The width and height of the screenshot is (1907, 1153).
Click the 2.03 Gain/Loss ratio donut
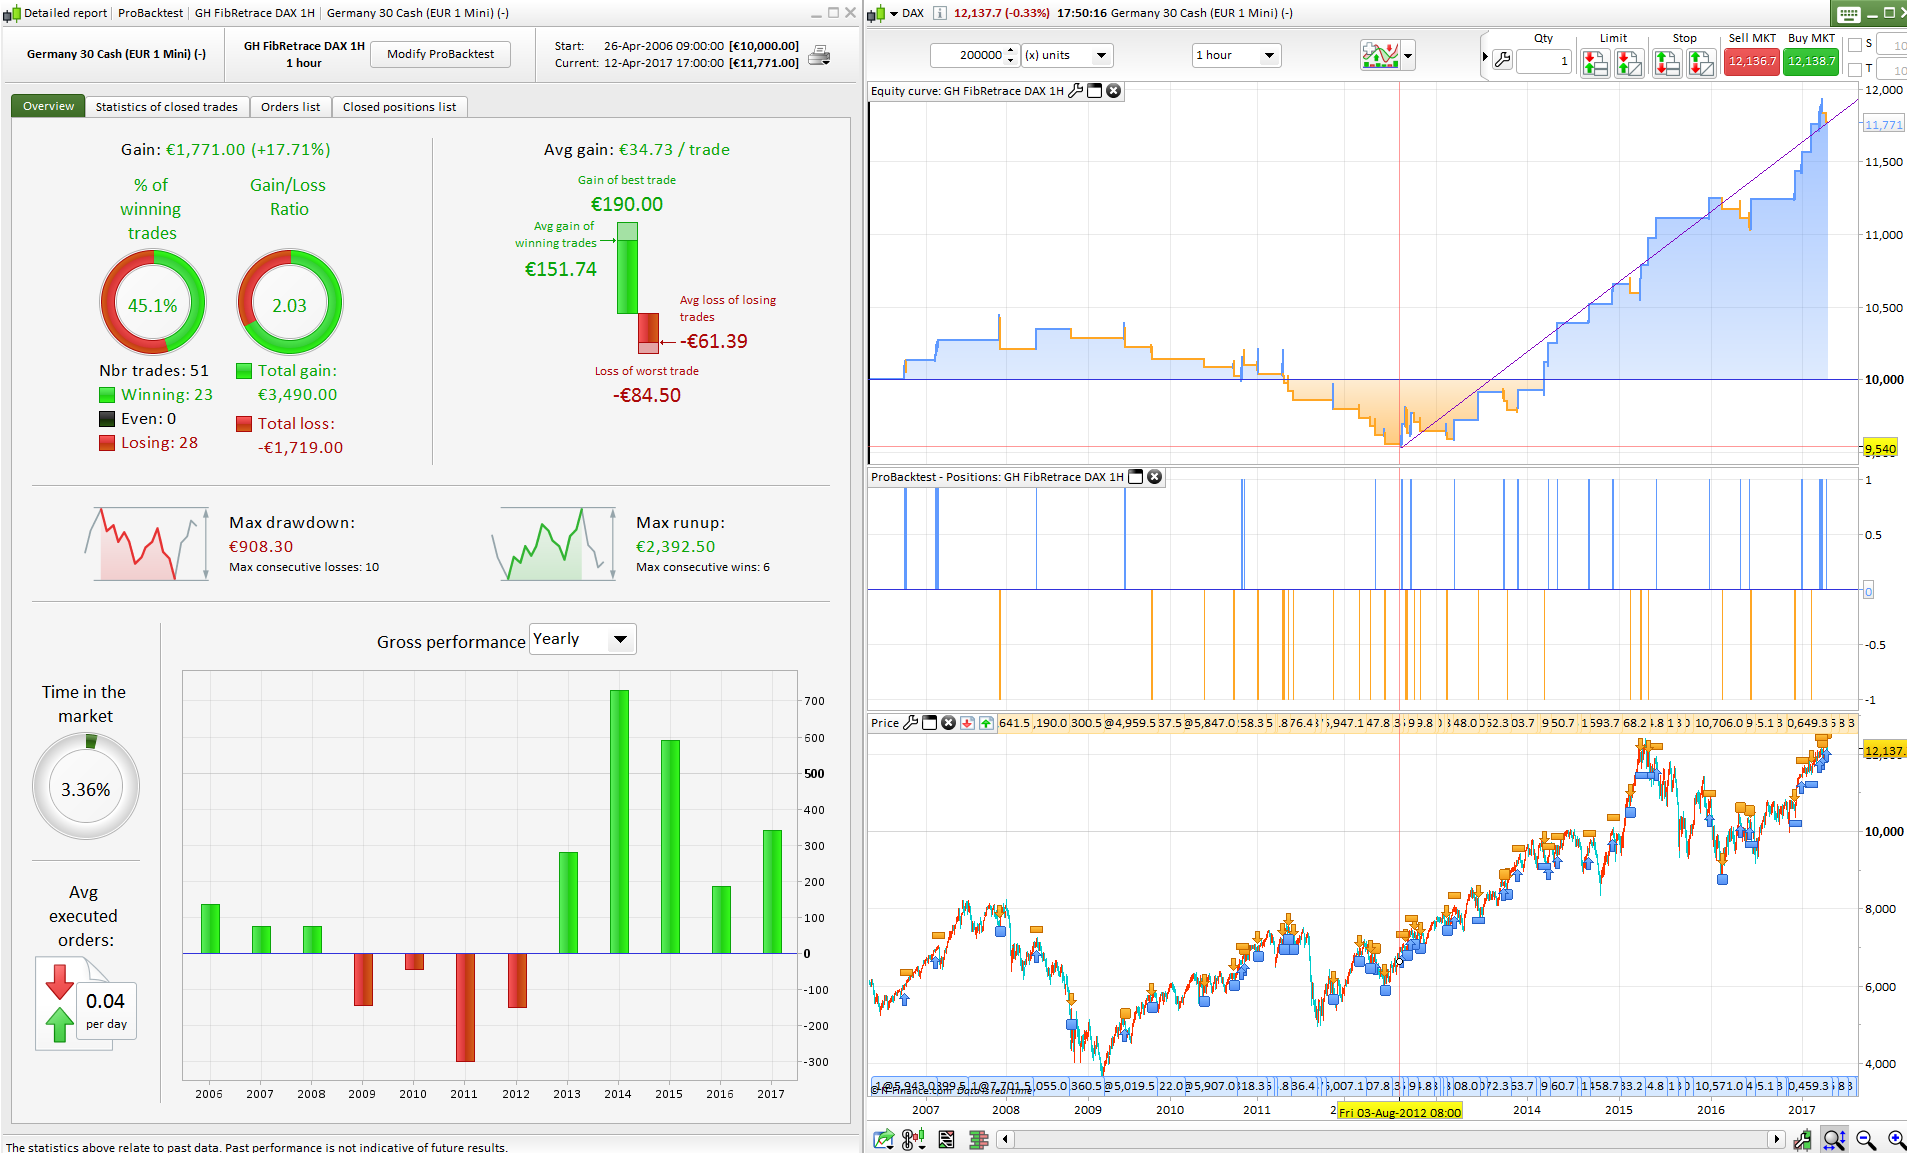(290, 302)
